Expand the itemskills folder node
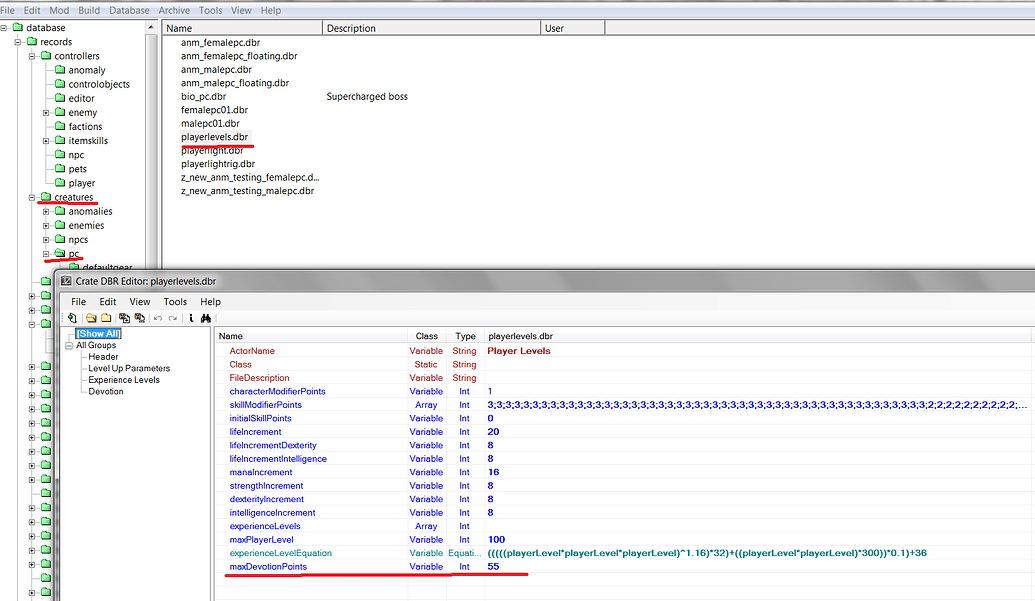 pyautogui.click(x=46, y=141)
